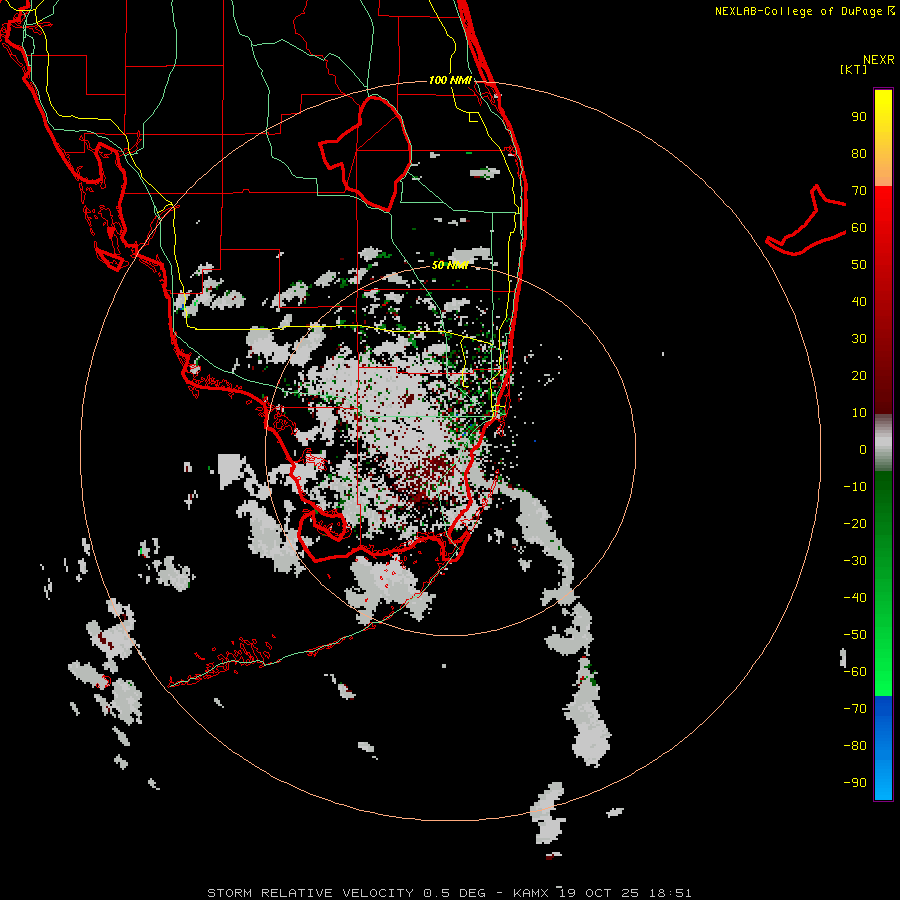Click the Bahamas island outline on map
Viewport: 900px width, 900px height.
coord(806,220)
